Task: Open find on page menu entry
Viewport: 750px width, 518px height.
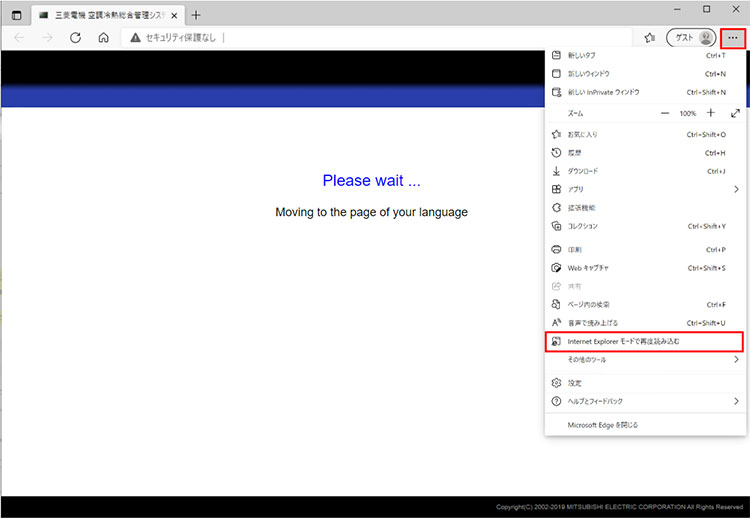Action: coord(645,305)
